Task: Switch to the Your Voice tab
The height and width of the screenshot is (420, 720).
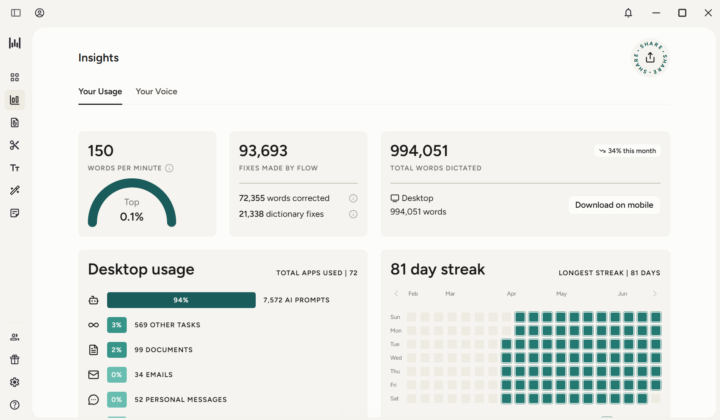Action: (156, 91)
